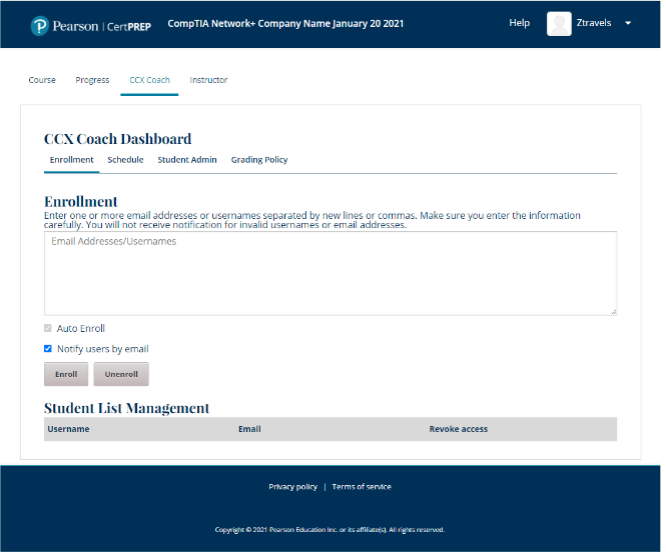Open the Terms of service link
Image resolution: width=666 pixels, height=556 pixels.
pos(361,487)
